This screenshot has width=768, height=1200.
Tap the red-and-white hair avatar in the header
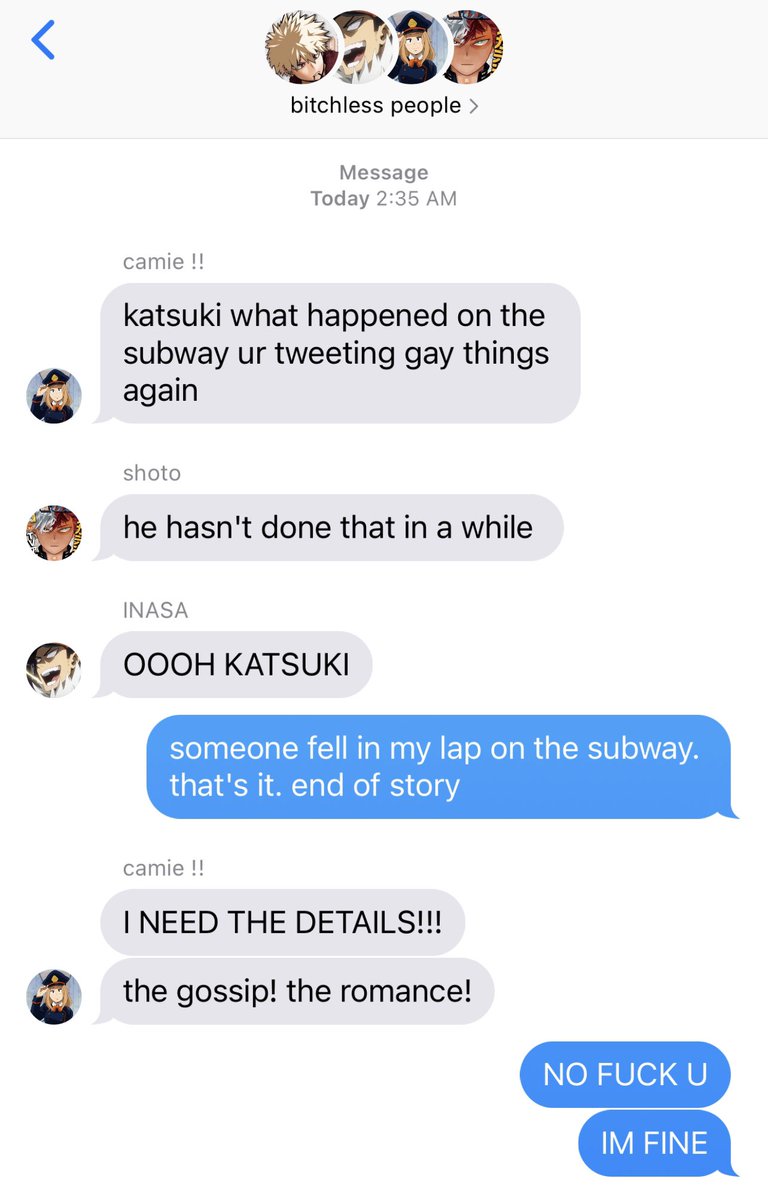point(472,47)
